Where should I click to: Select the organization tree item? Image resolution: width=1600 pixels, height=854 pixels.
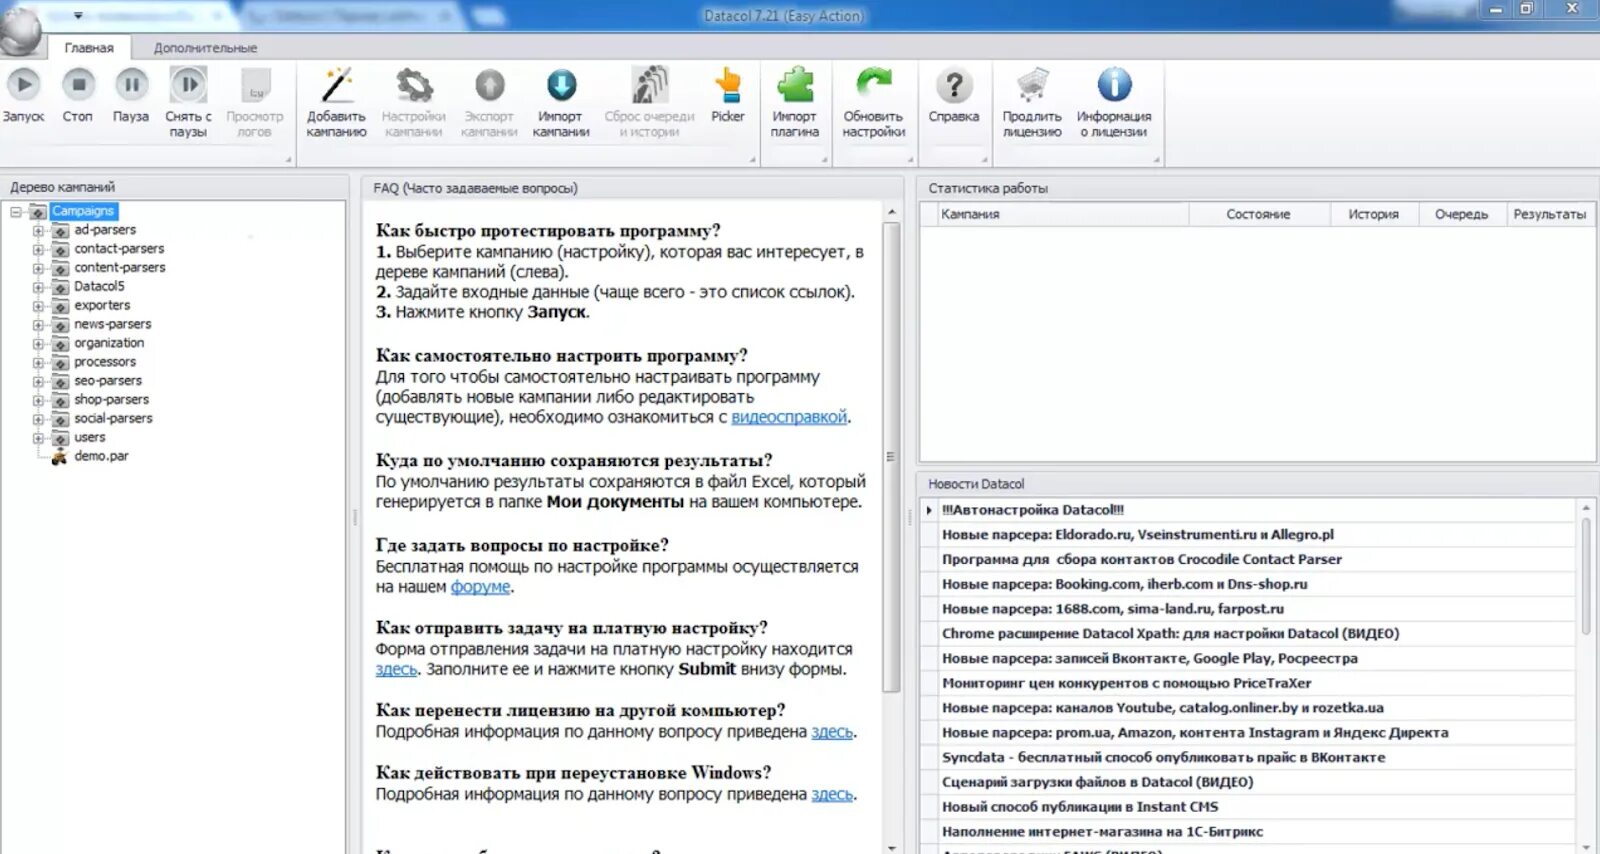pos(109,343)
